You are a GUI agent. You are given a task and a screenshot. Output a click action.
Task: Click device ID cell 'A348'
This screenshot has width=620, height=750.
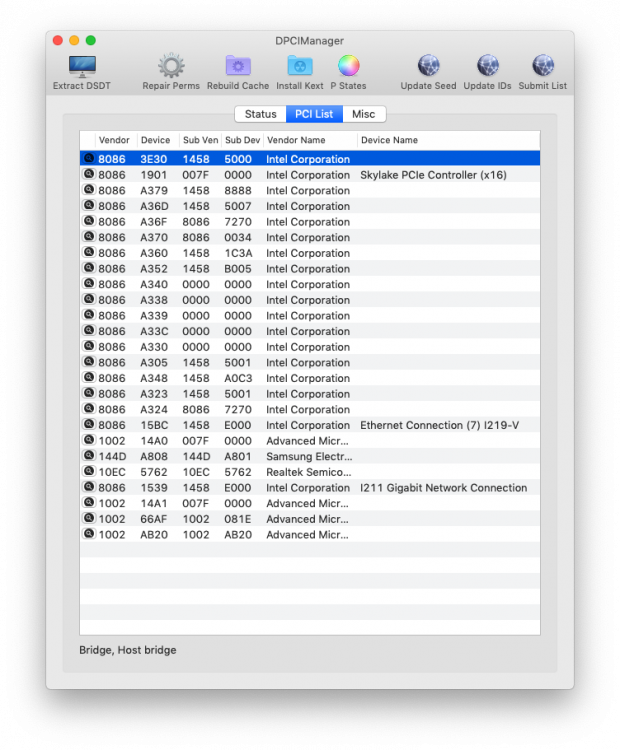click(x=154, y=378)
